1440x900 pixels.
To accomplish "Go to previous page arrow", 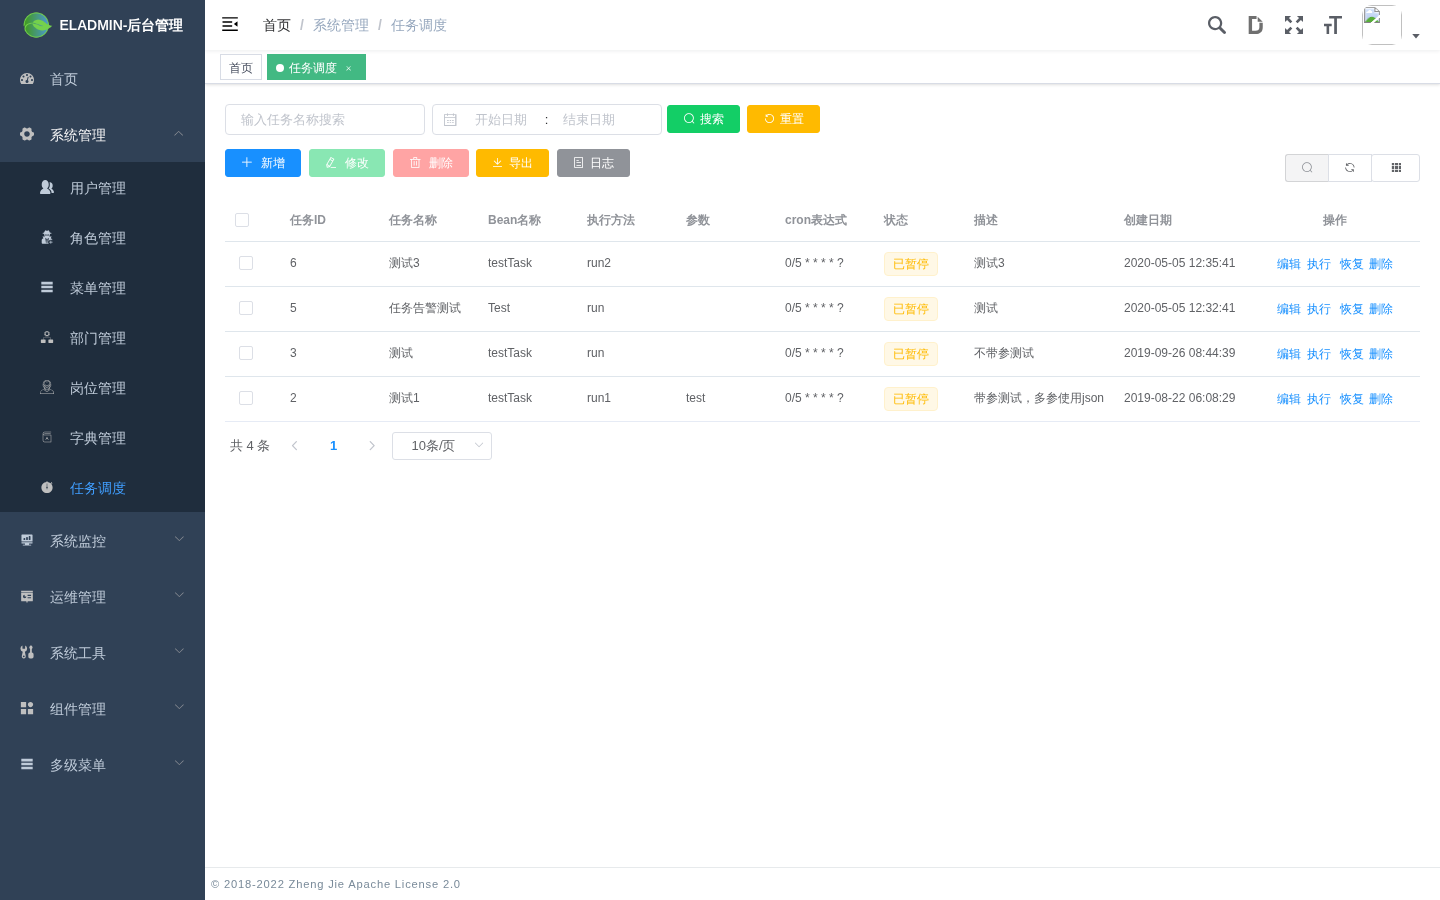I will tap(295, 446).
